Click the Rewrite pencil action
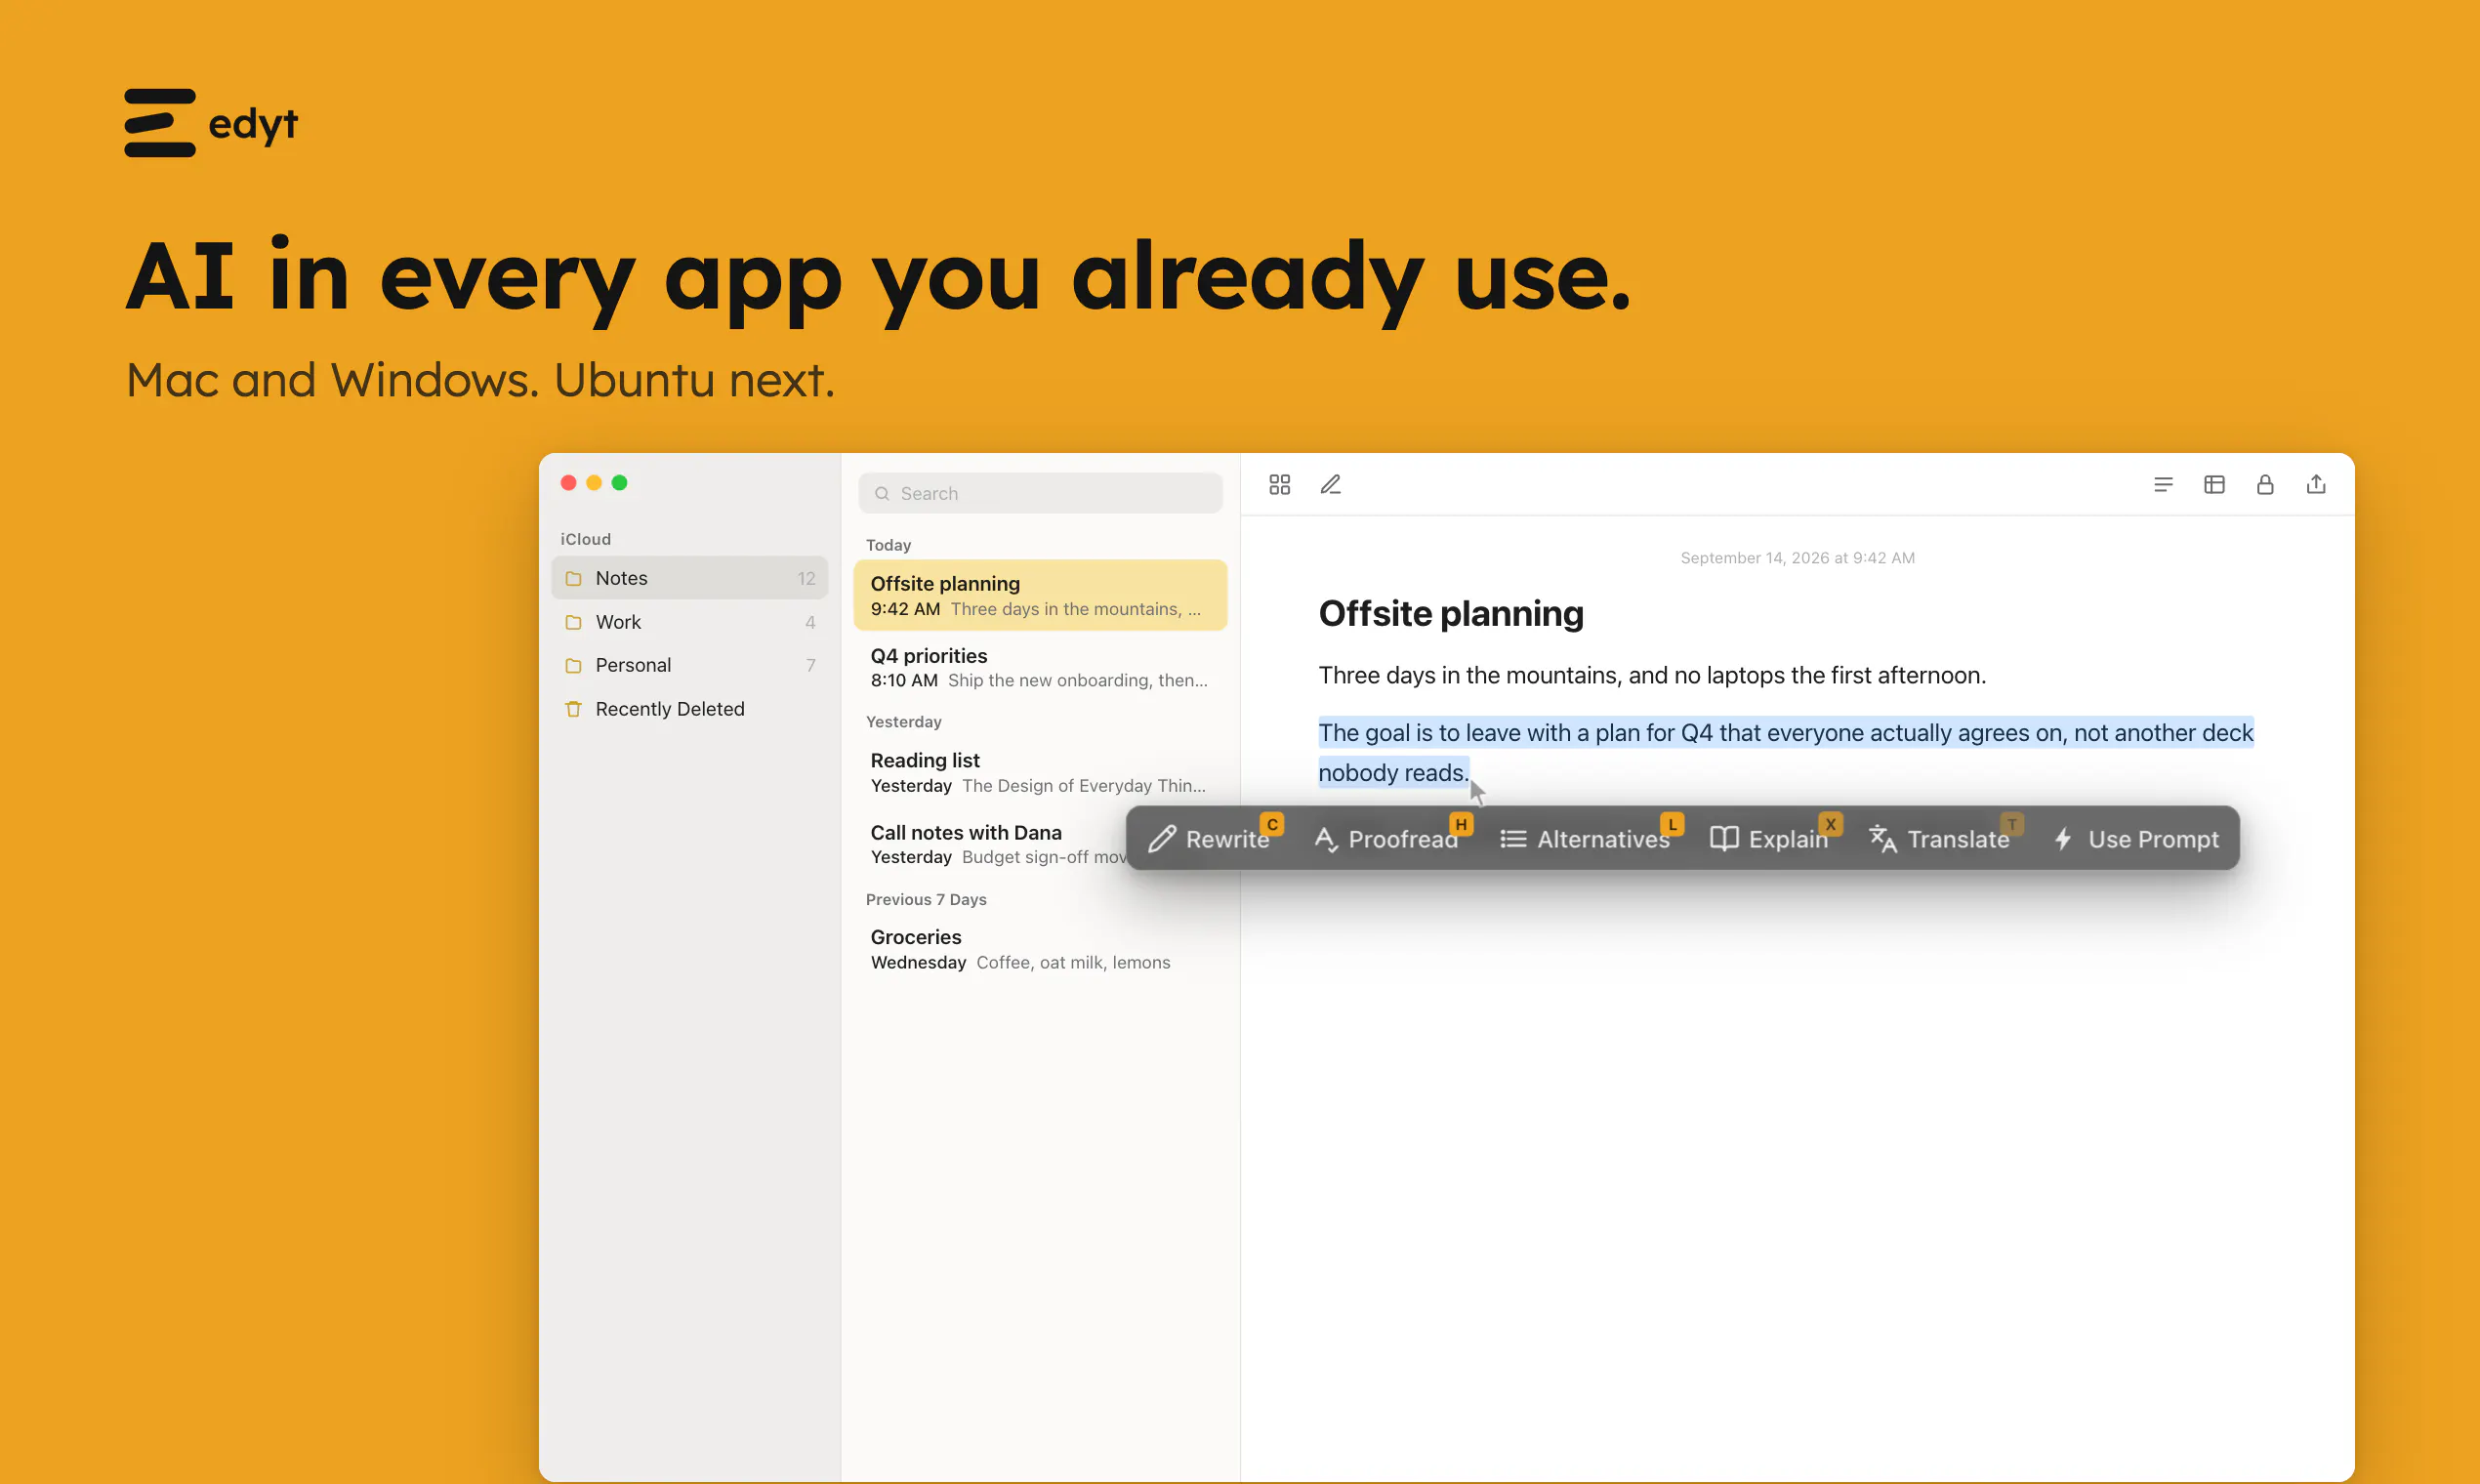2480x1484 pixels. pyautogui.click(x=1208, y=839)
